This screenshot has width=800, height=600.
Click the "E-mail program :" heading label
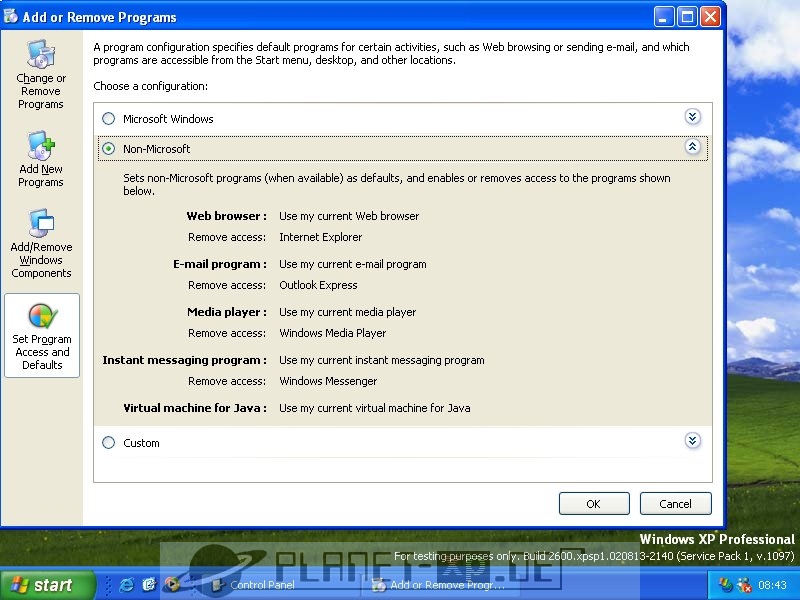click(x=220, y=264)
